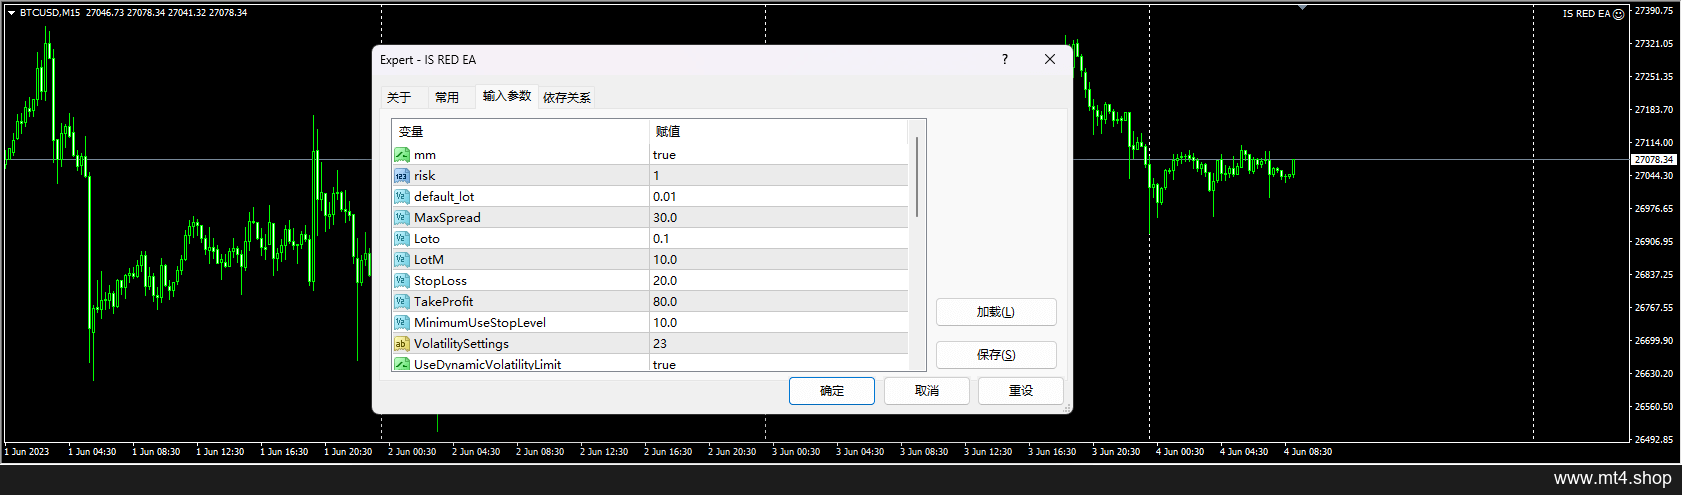
Task: Click the 变量 column header
Action: coord(520,132)
